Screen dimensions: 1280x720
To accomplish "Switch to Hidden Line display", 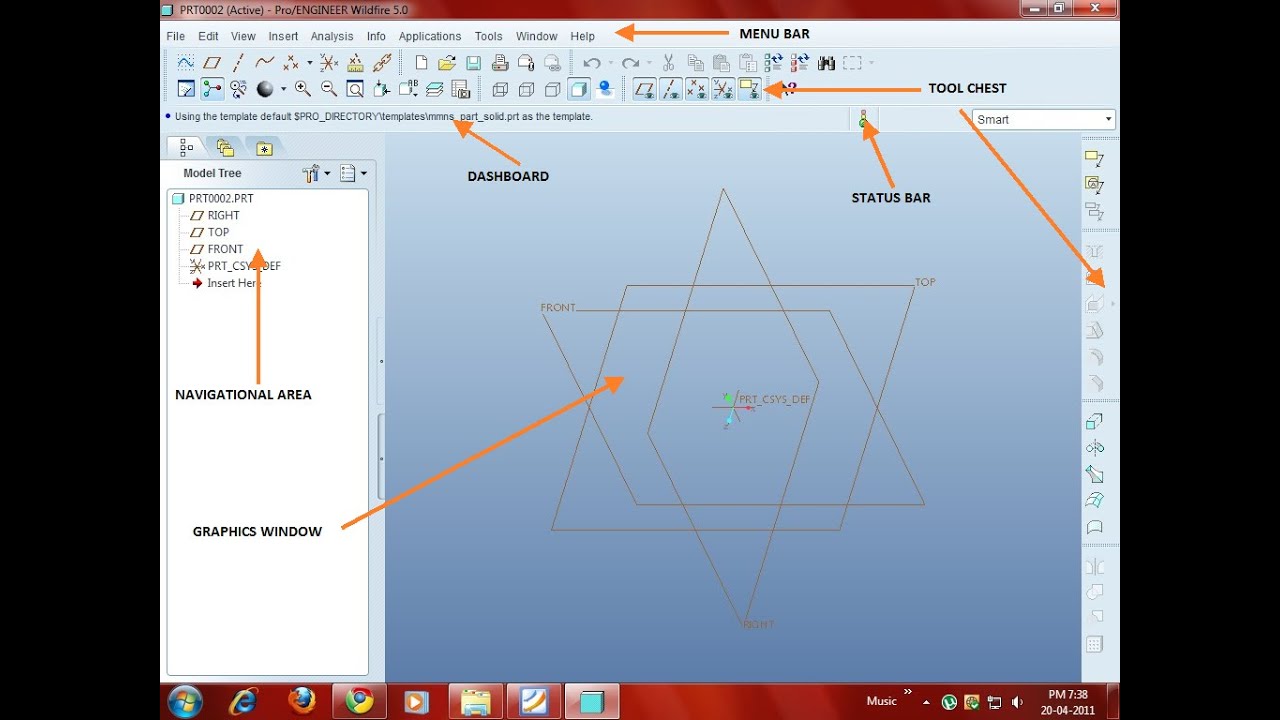I will point(526,89).
